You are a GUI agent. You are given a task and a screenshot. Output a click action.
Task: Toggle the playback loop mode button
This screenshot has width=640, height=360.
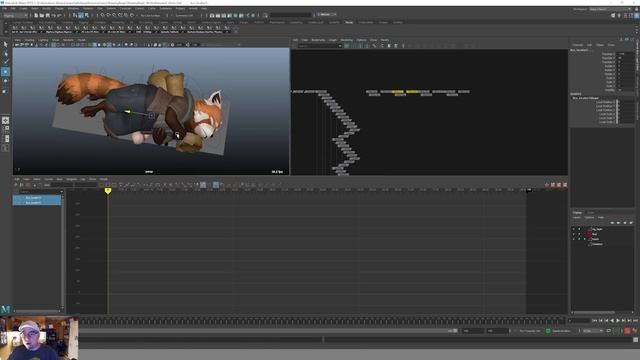tap(609, 331)
